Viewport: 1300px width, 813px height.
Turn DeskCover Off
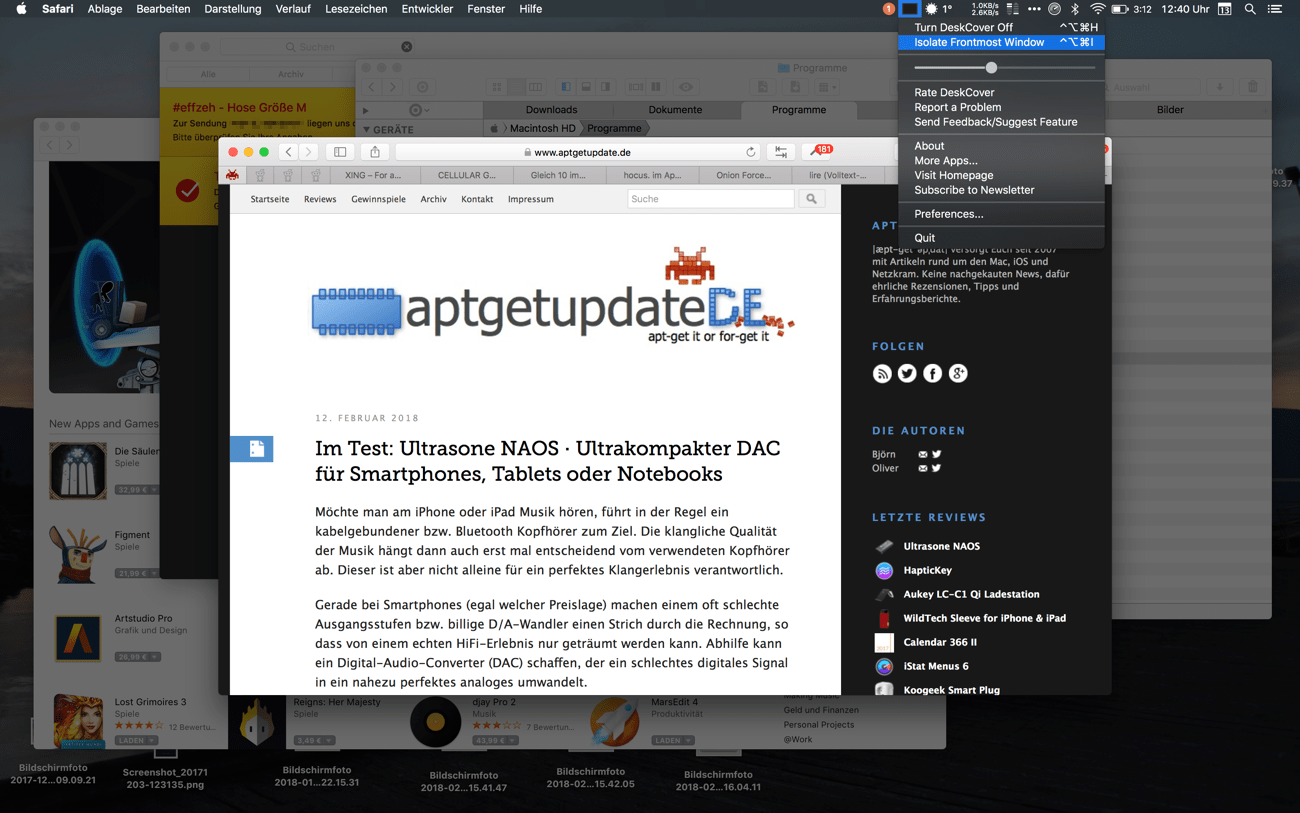(1001, 27)
